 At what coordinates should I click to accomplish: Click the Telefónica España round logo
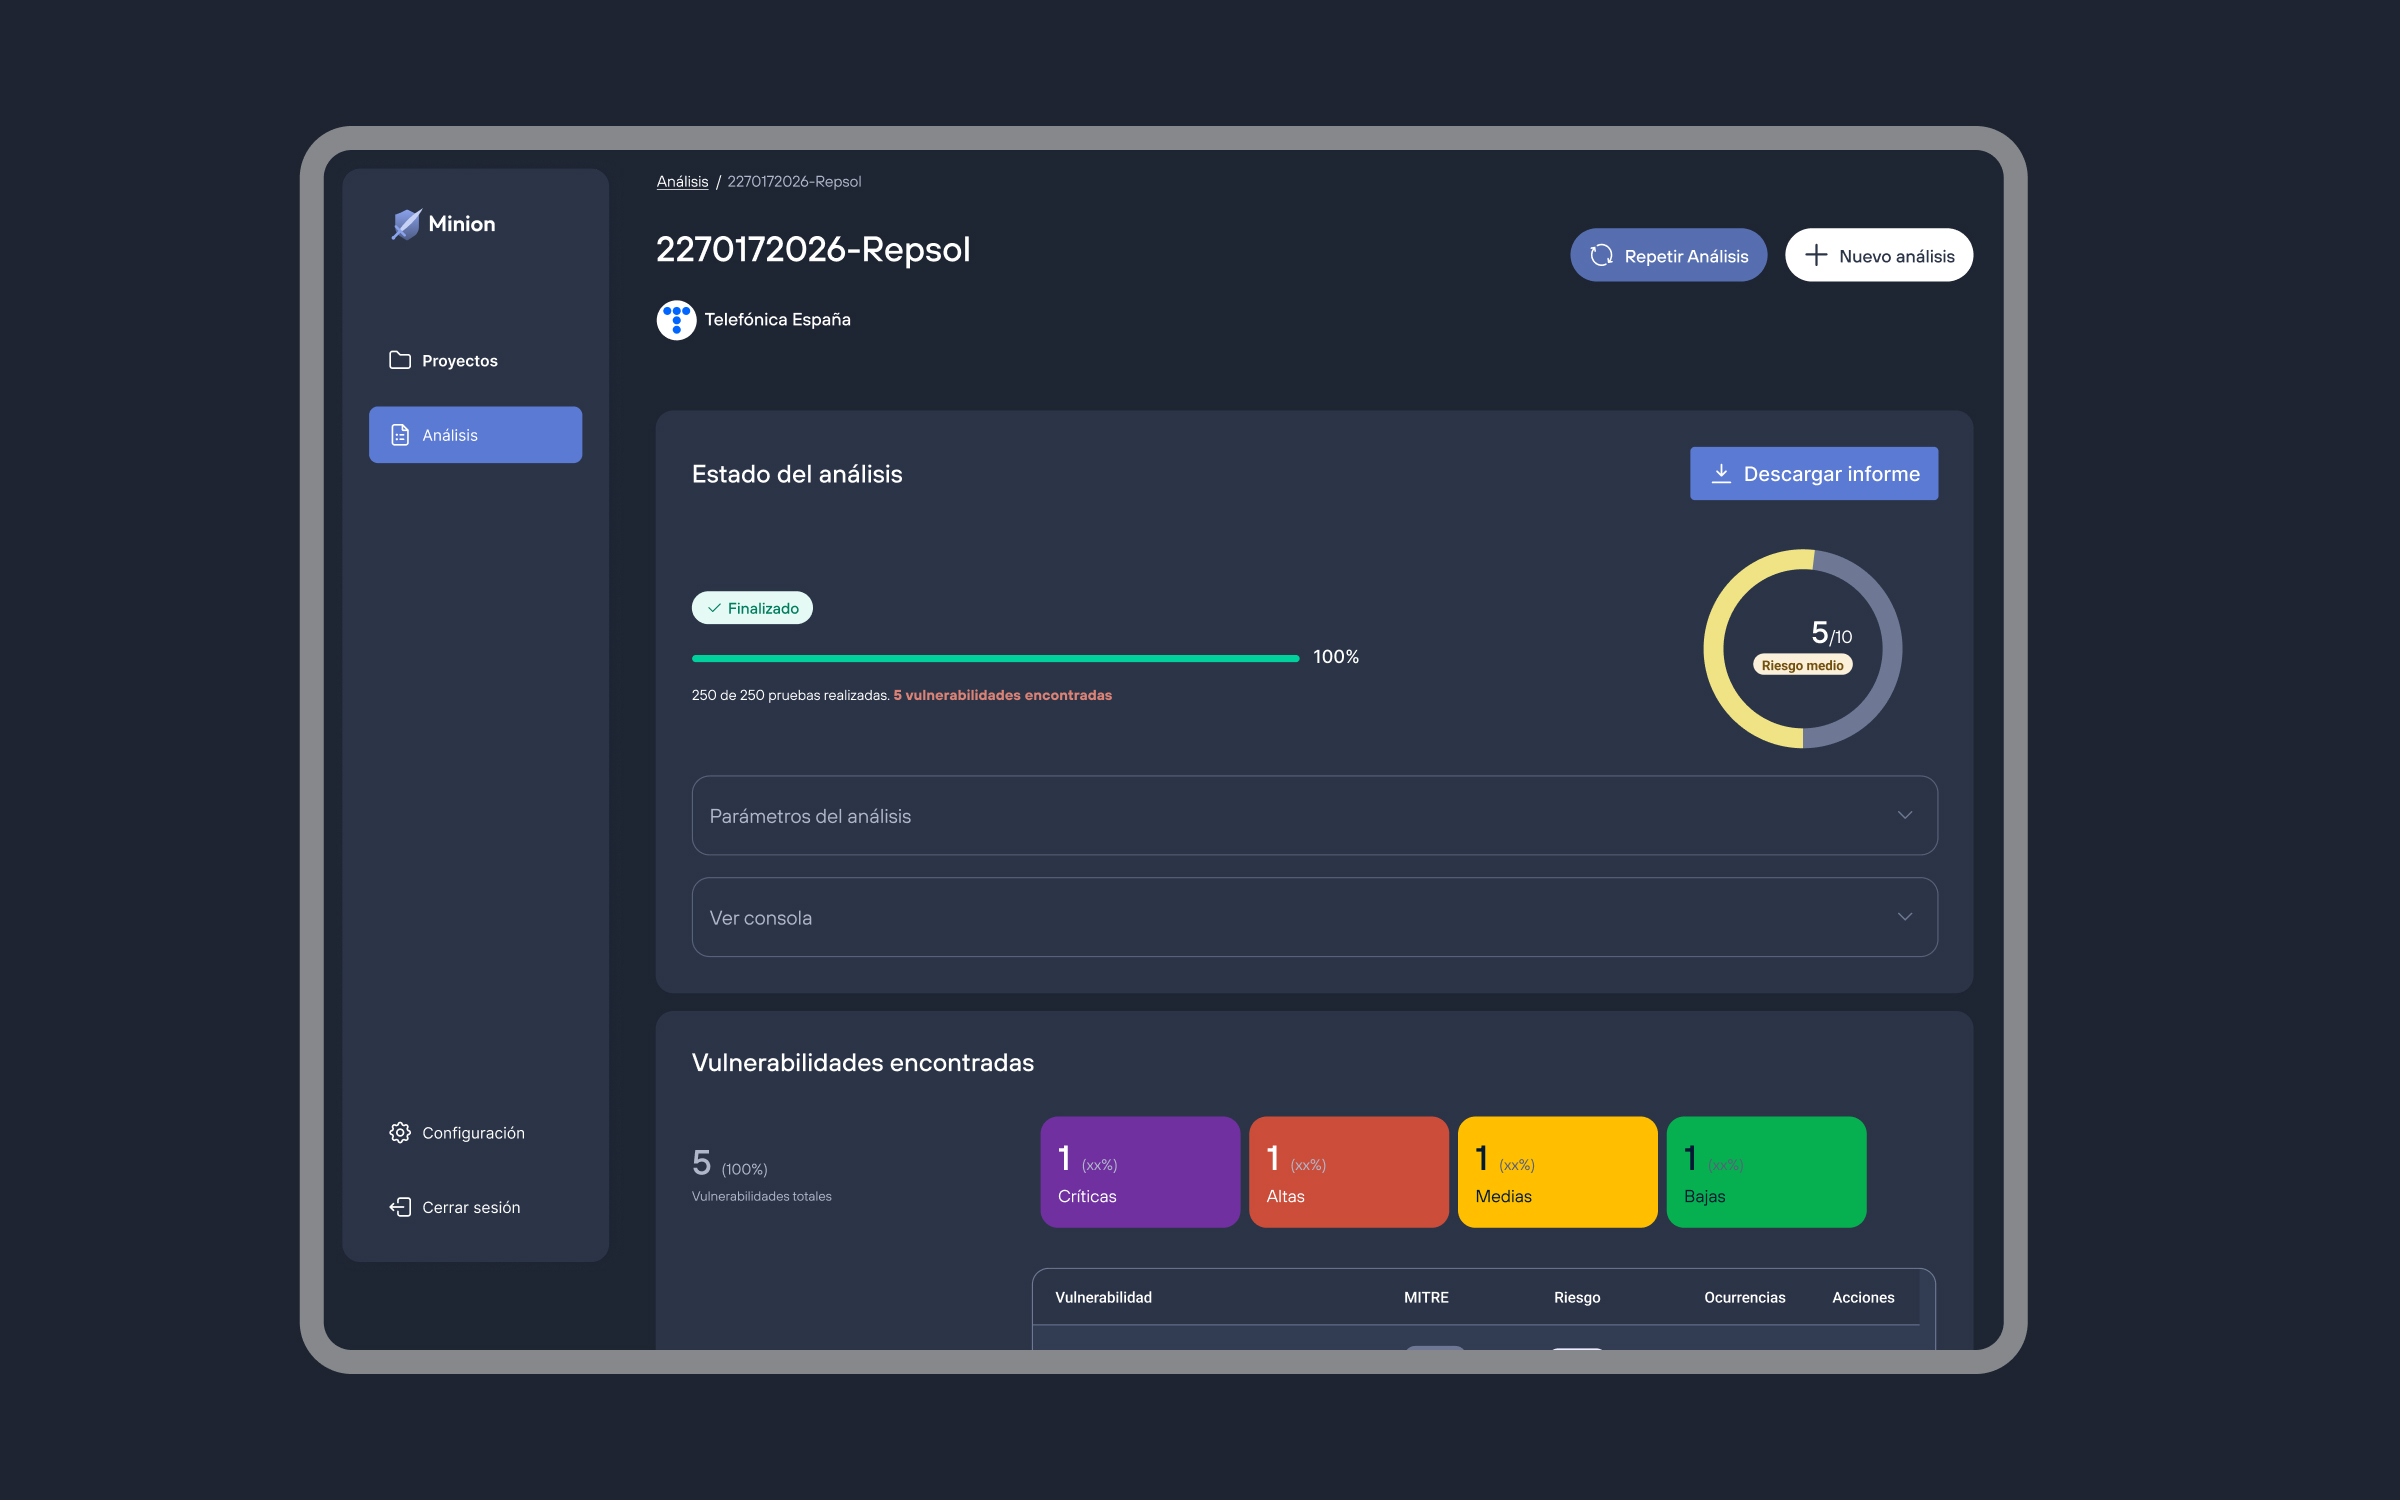(676, 320)
